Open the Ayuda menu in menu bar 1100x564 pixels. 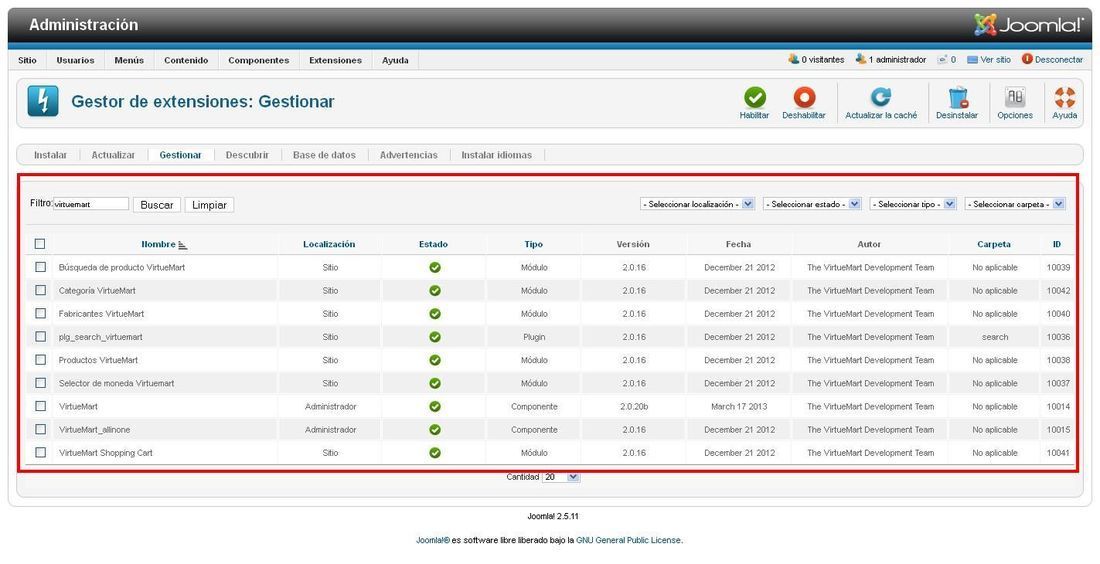(395, 60)
